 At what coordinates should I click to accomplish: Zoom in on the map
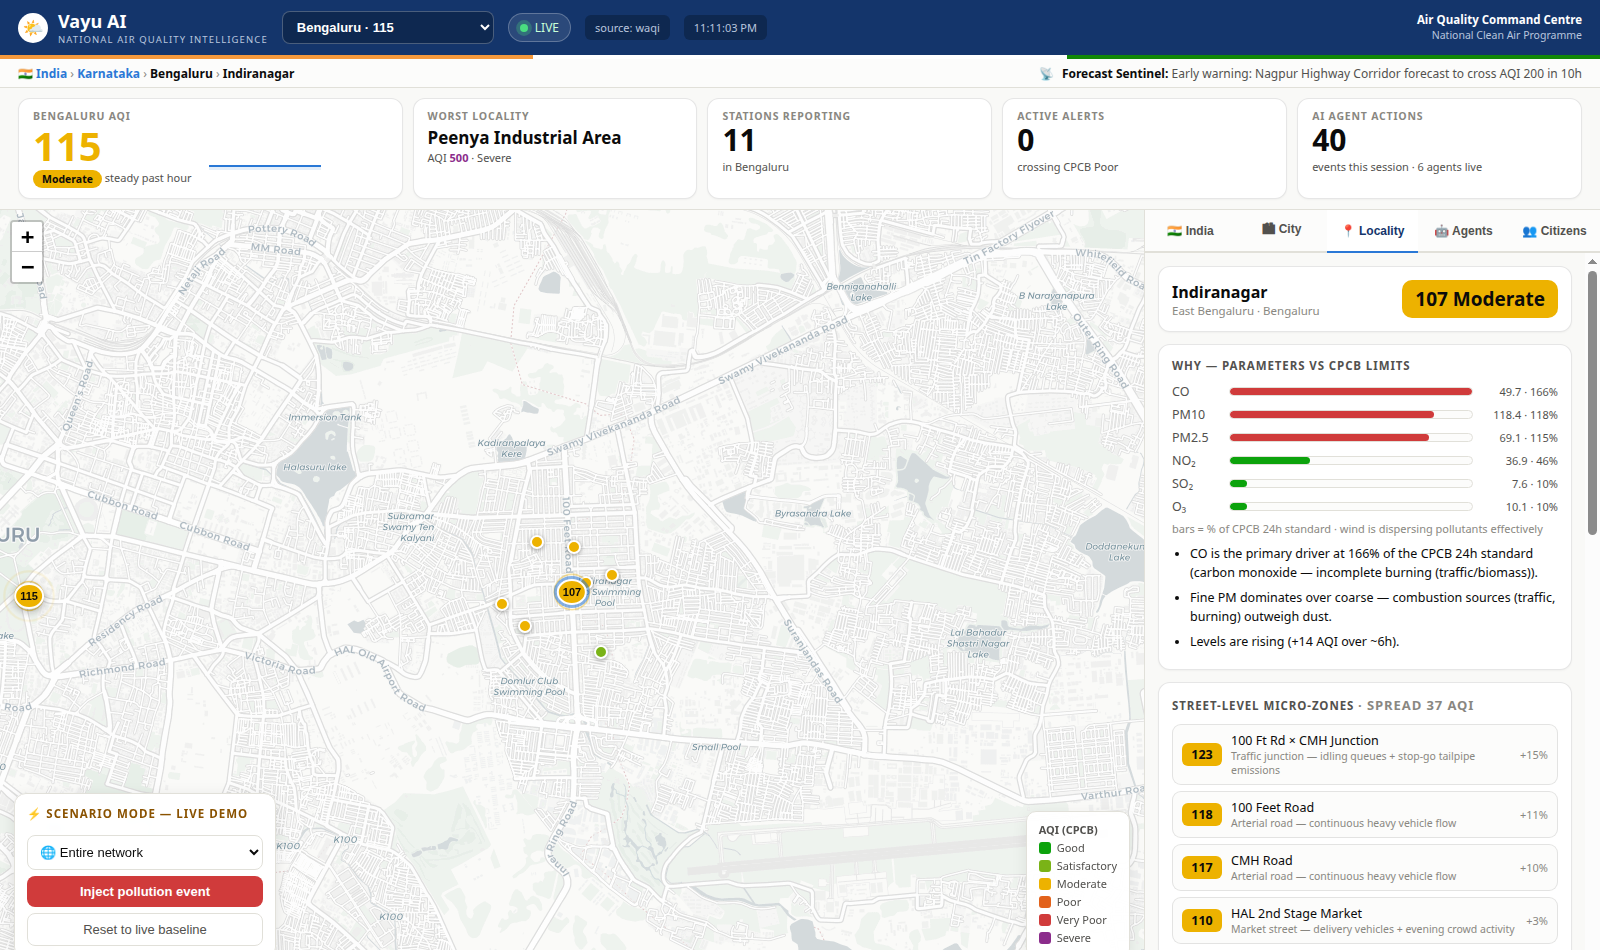point(27,237)
